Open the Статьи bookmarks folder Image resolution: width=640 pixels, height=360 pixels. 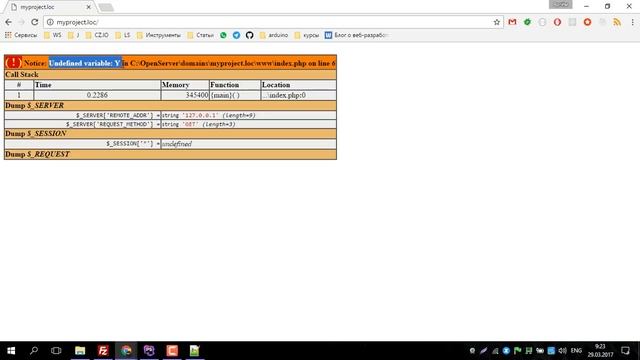pos(200,35)
